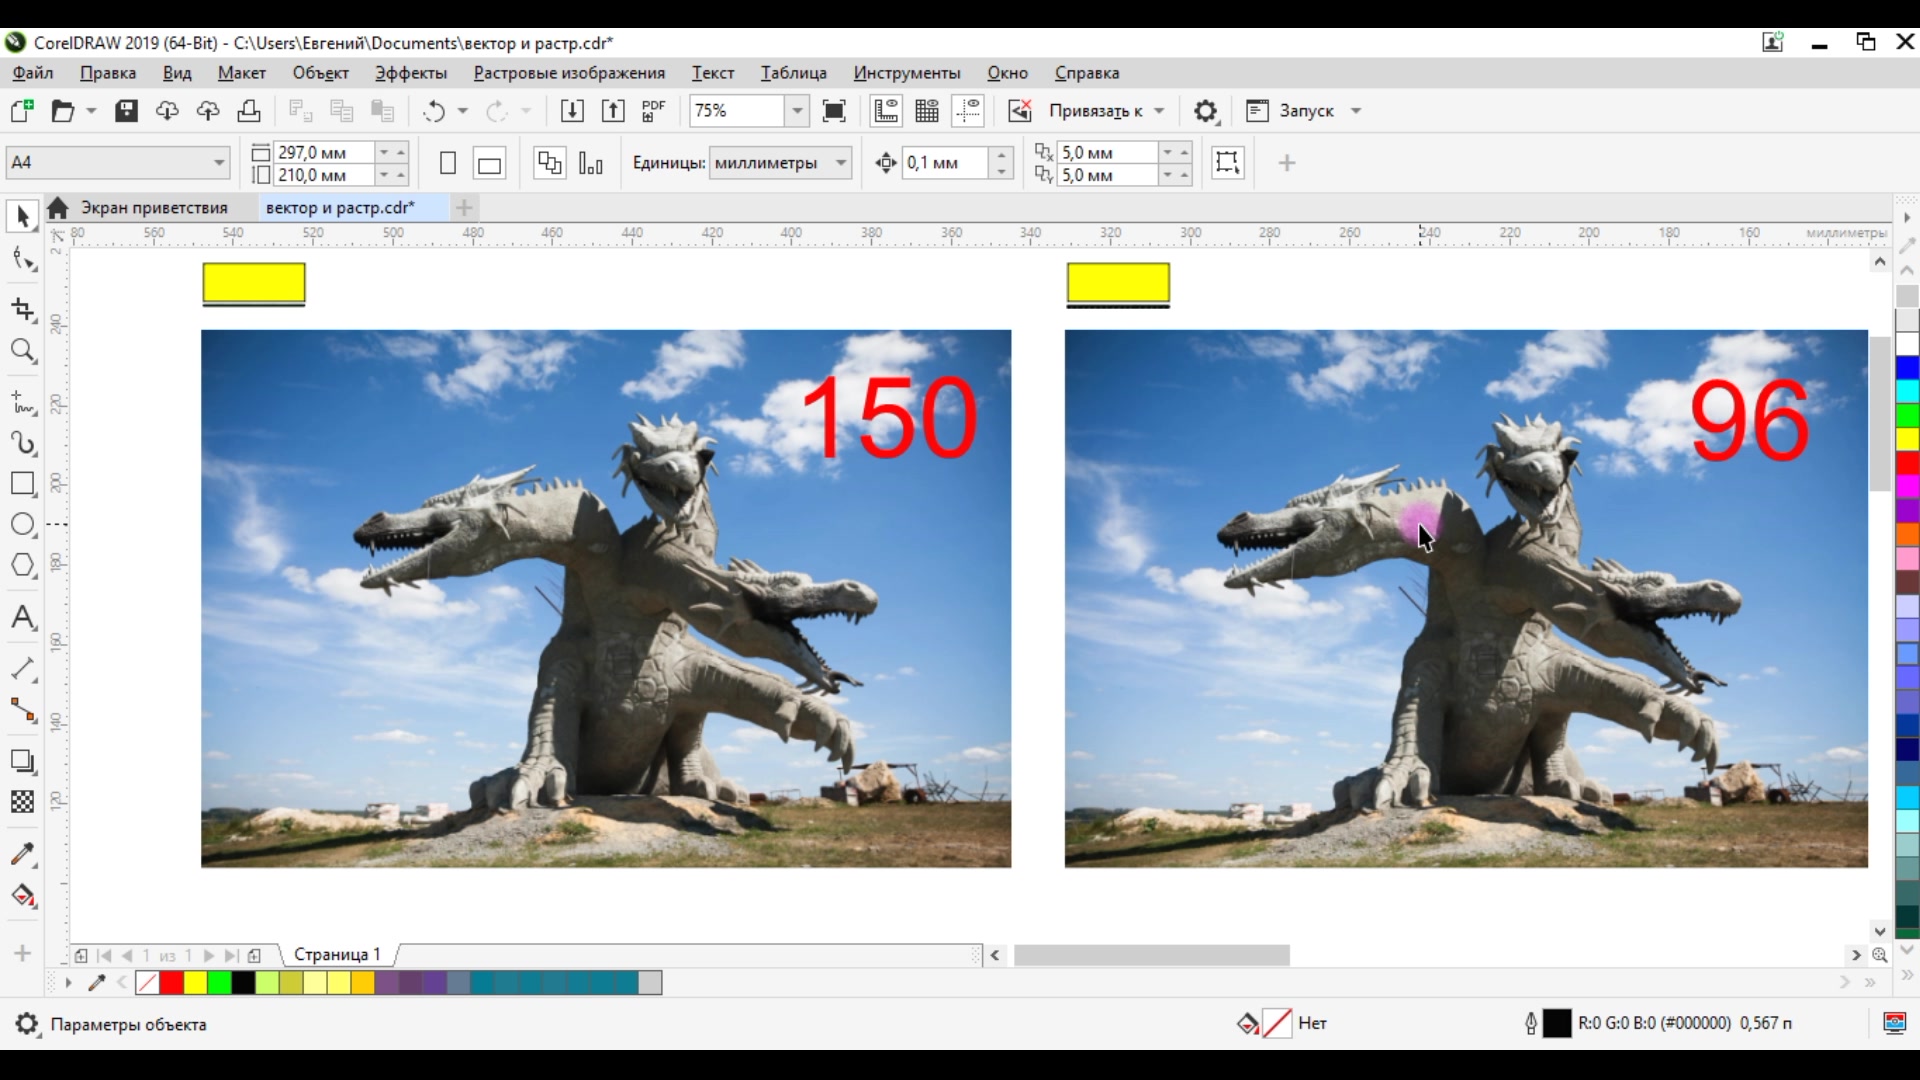Toggle show guidelines
Screen dimensions: 1920x1080
[x=969, y=111]
